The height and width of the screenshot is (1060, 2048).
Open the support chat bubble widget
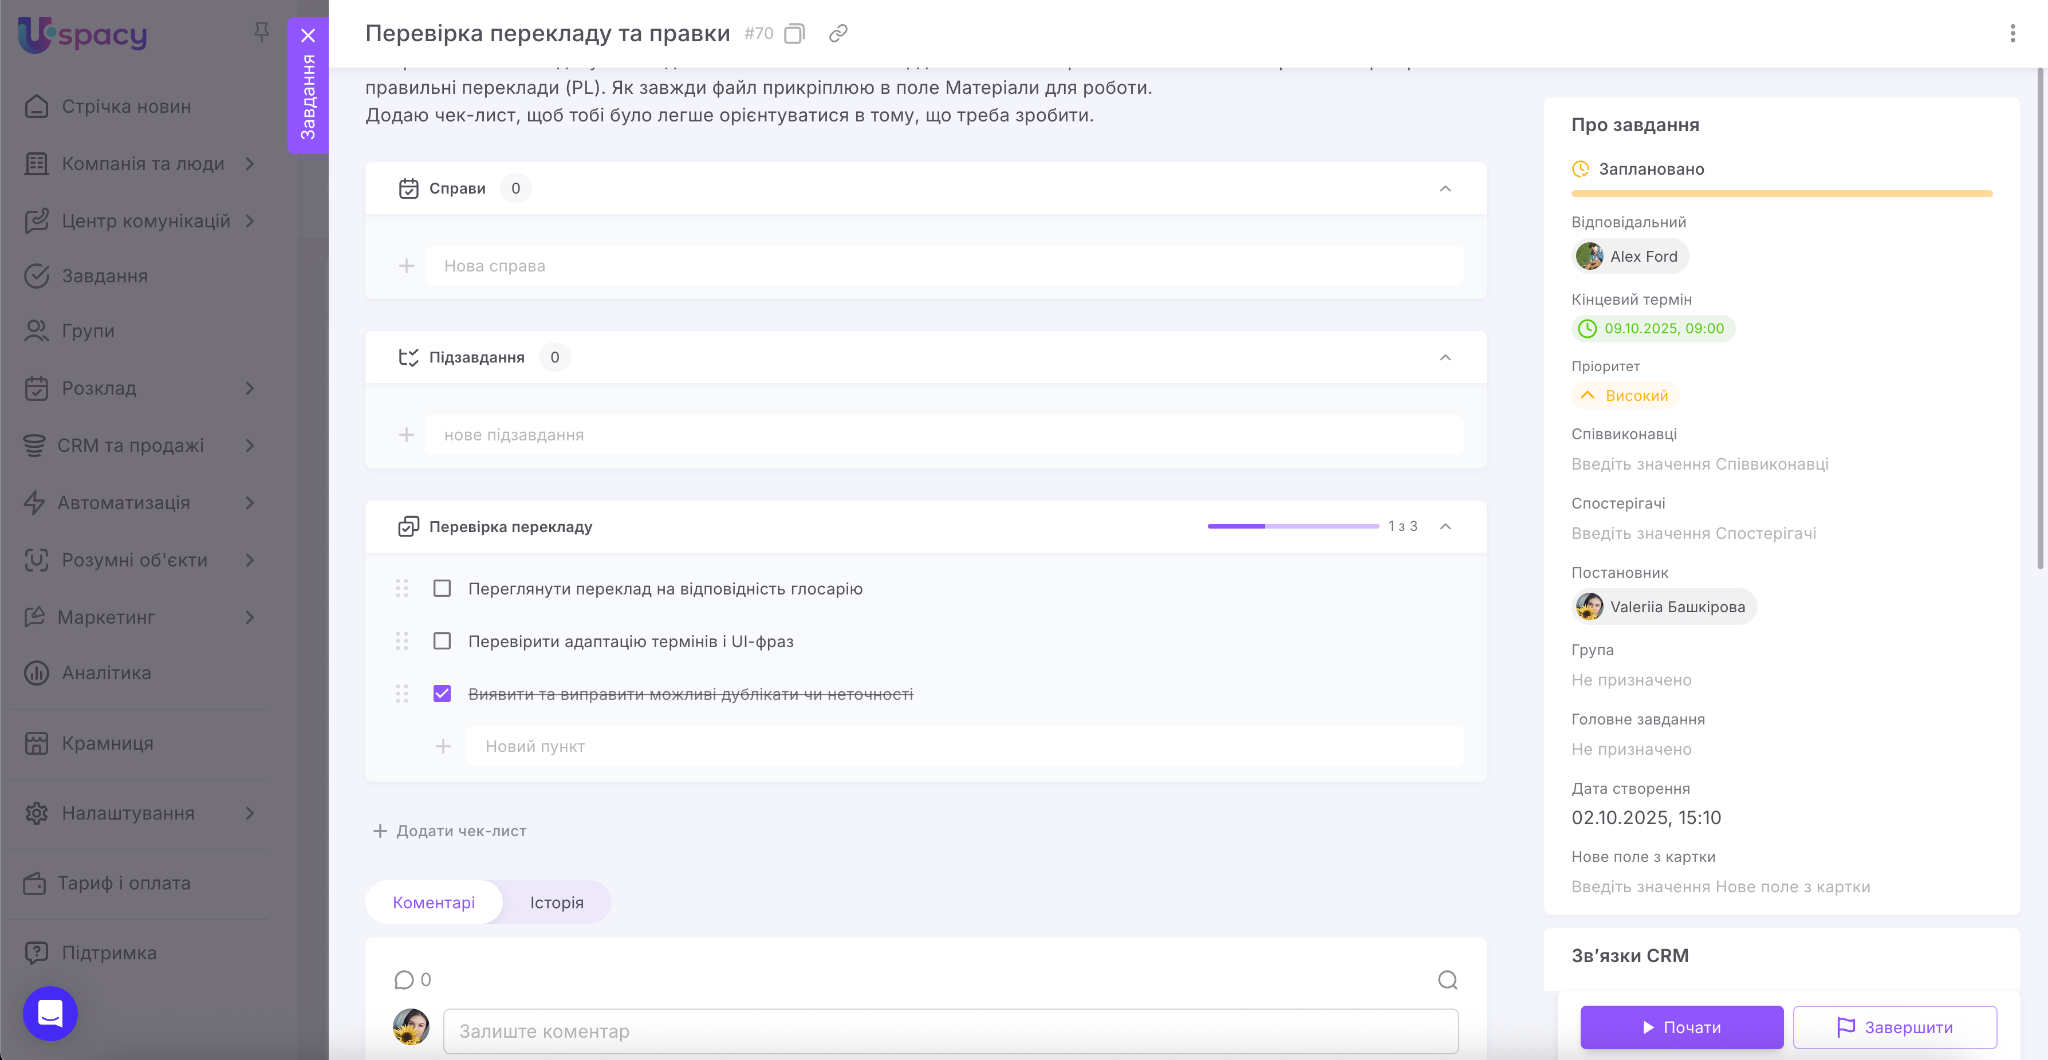point(50,1013)
